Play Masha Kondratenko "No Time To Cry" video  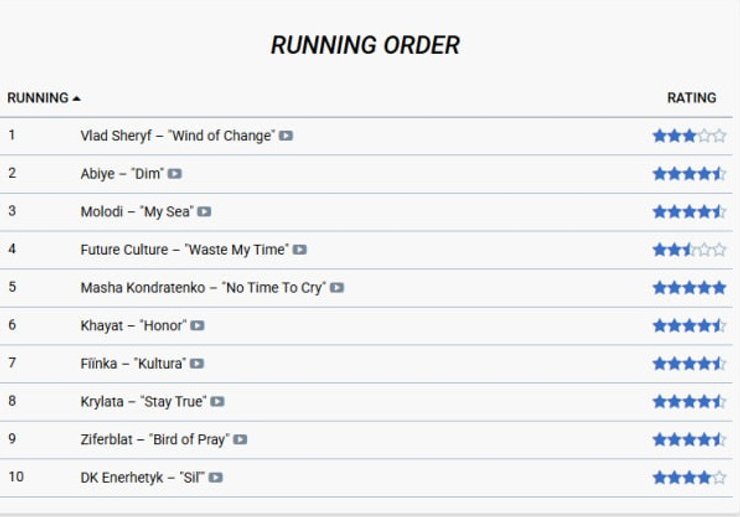pos(337,288)
